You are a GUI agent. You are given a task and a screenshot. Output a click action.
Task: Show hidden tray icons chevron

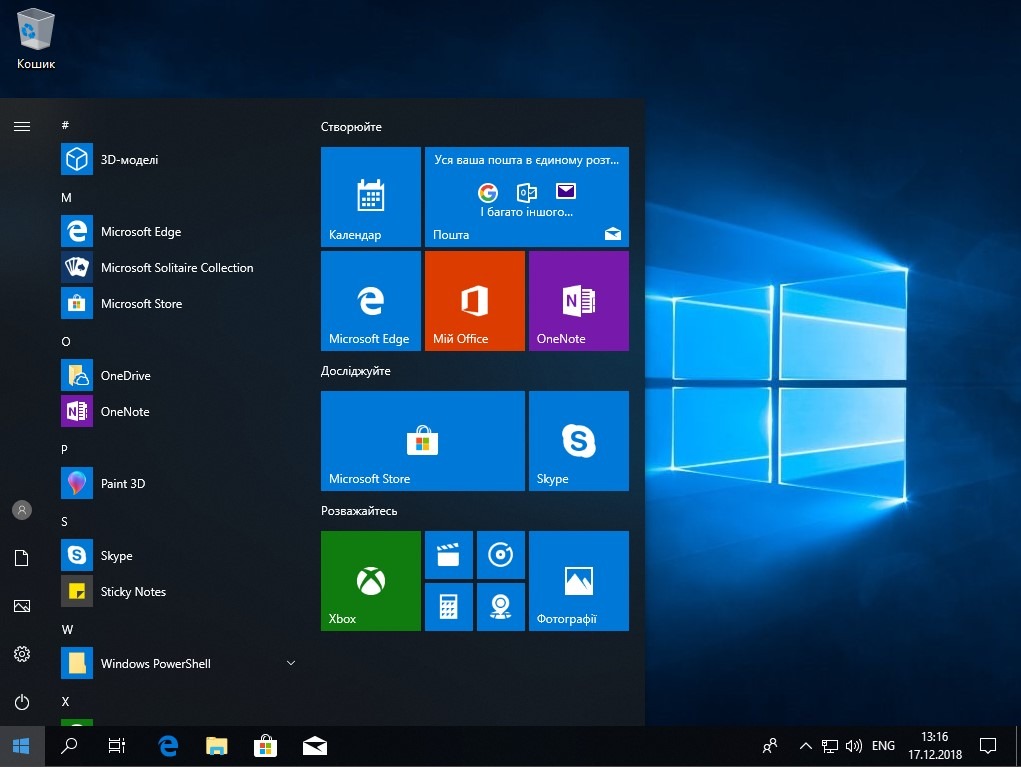pyautogui.click(x=805, y=746)
